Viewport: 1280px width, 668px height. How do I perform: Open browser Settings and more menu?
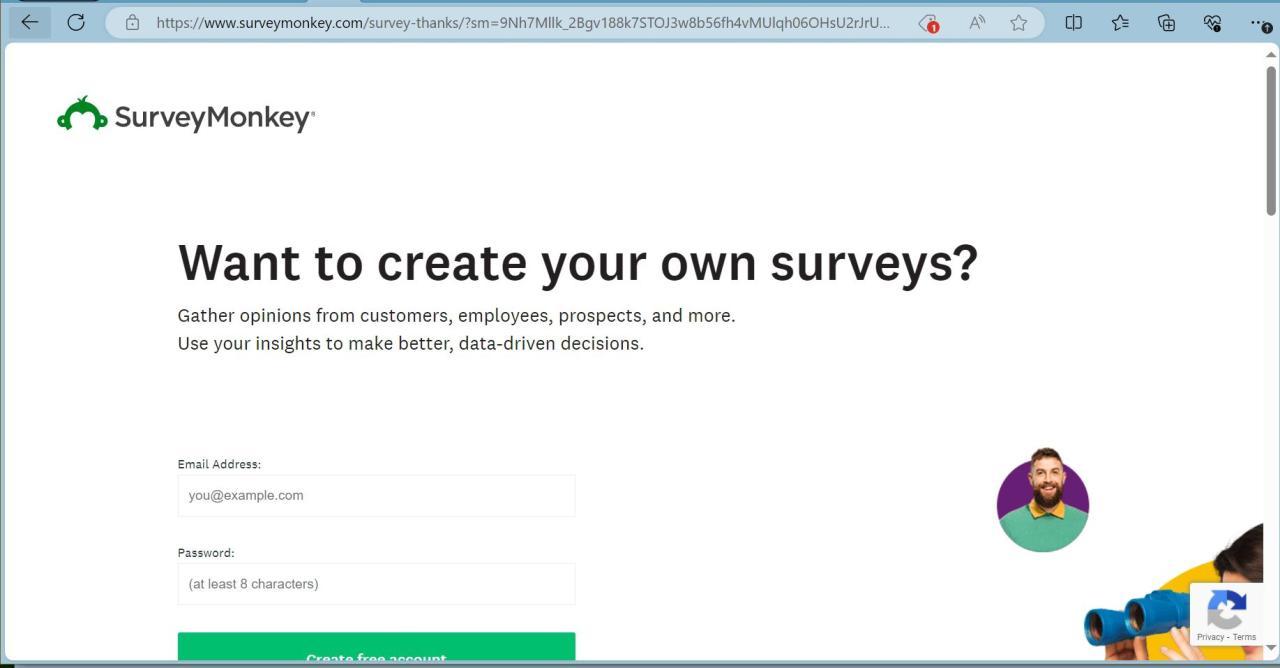point(1259,23)
